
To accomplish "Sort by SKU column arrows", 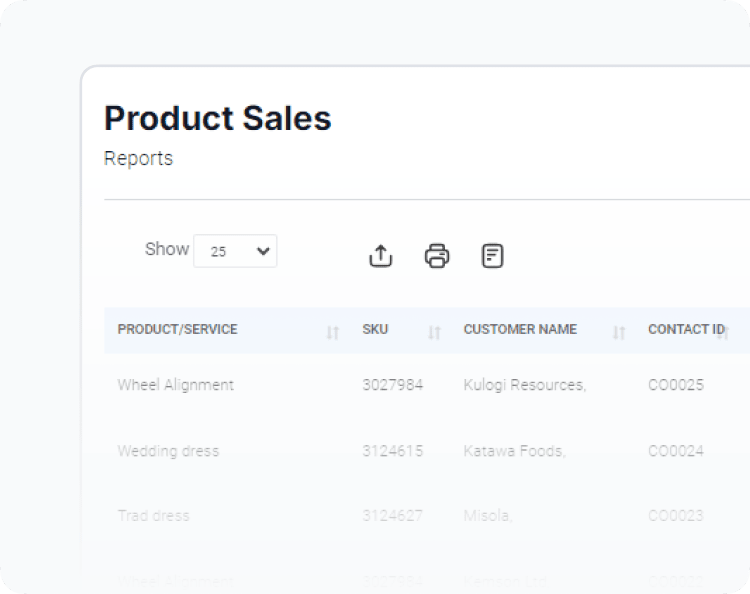I will 434,332.
